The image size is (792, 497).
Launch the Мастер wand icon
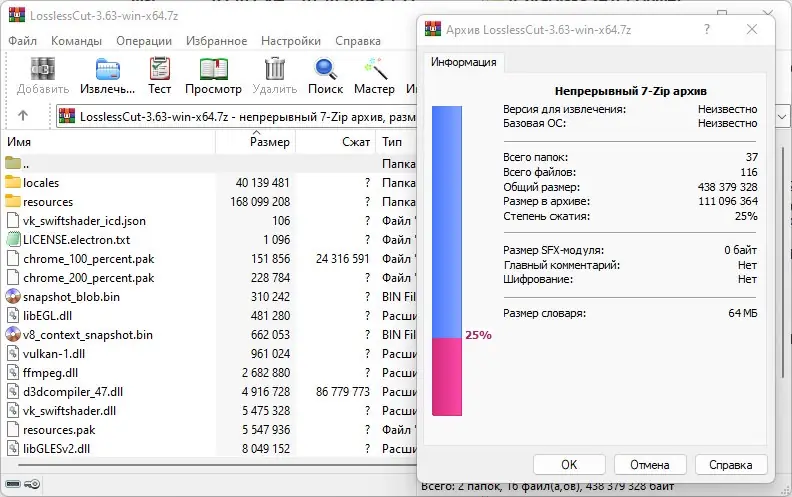point(375,69)
